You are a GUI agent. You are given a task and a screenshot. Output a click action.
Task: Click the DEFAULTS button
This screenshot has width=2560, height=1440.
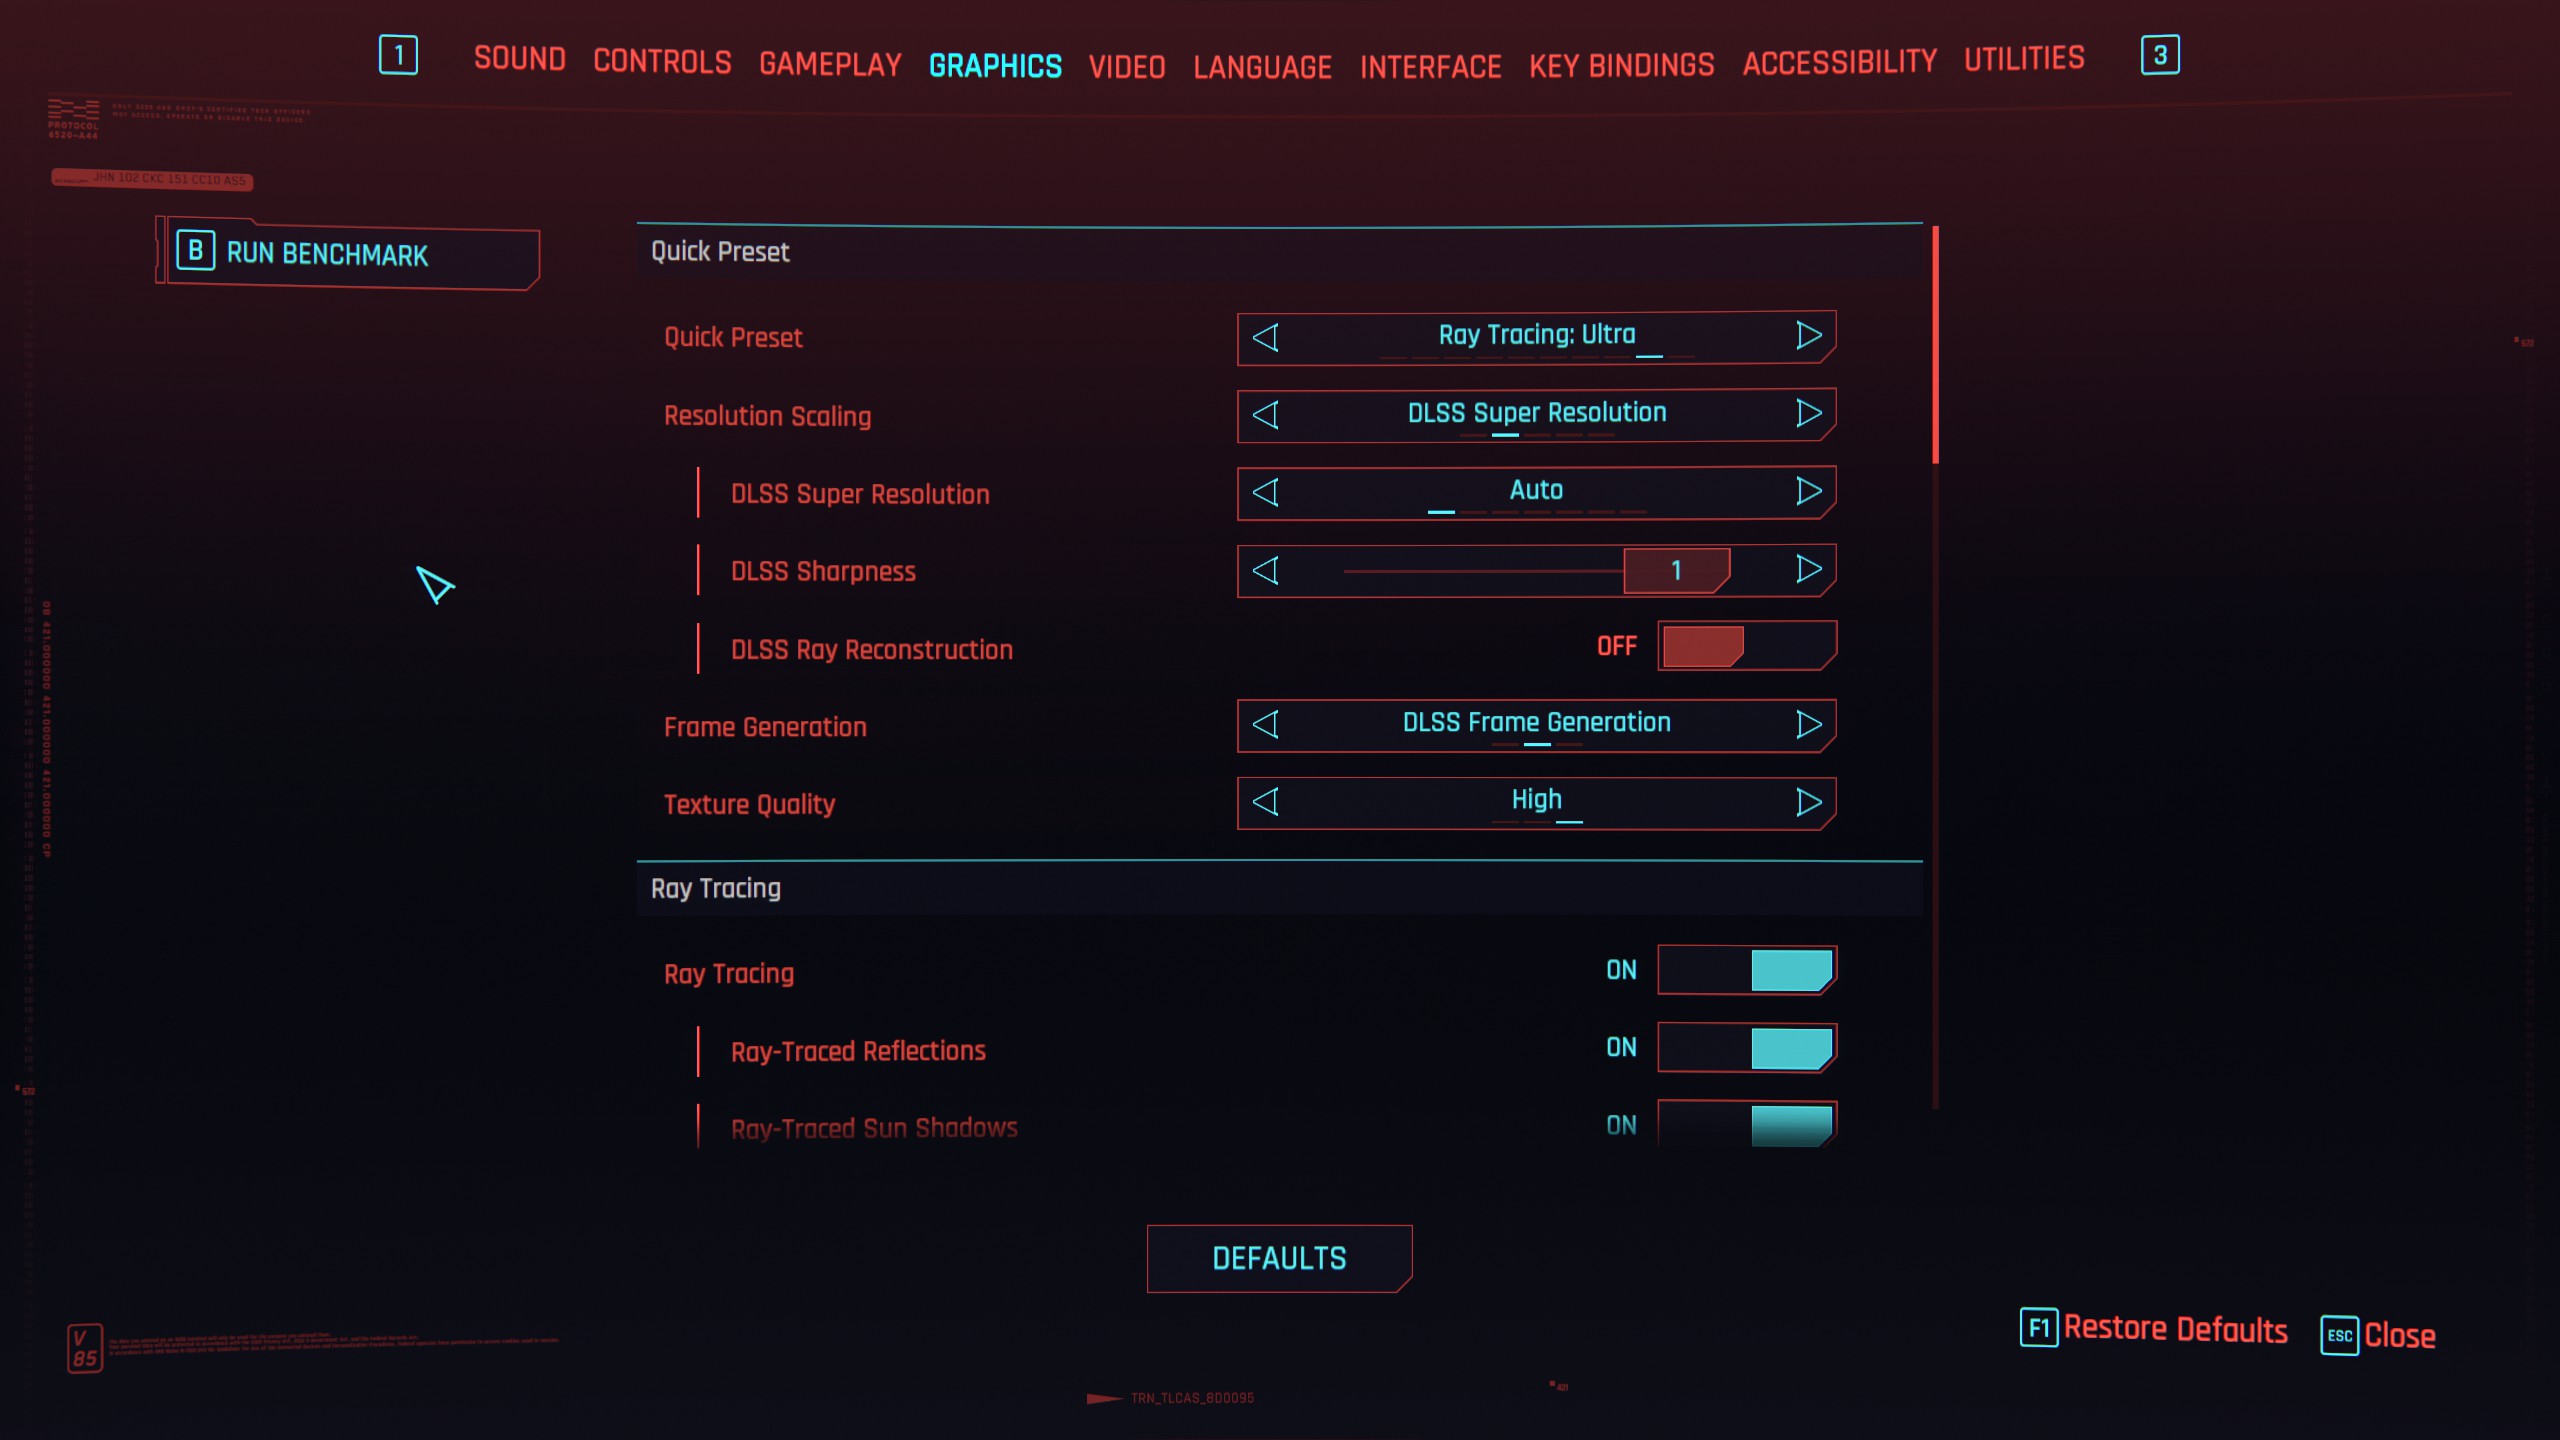(x=1280, y=1257)
